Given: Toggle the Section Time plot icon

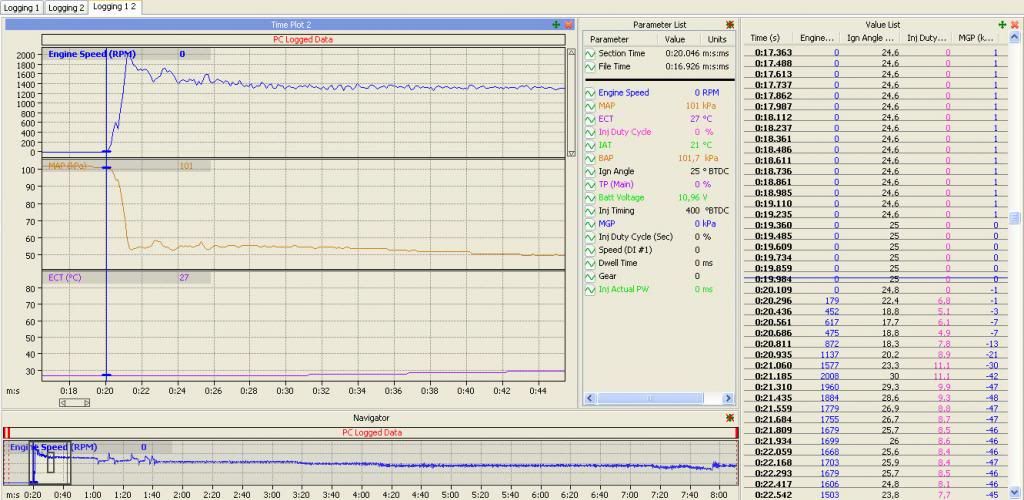Looking at the screenshot, I should 590,54.
